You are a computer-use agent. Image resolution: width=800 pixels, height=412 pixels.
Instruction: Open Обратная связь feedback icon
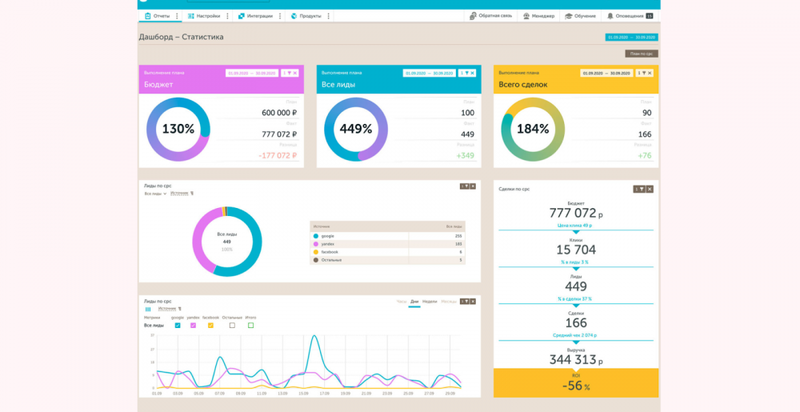[x=473, y=16]
